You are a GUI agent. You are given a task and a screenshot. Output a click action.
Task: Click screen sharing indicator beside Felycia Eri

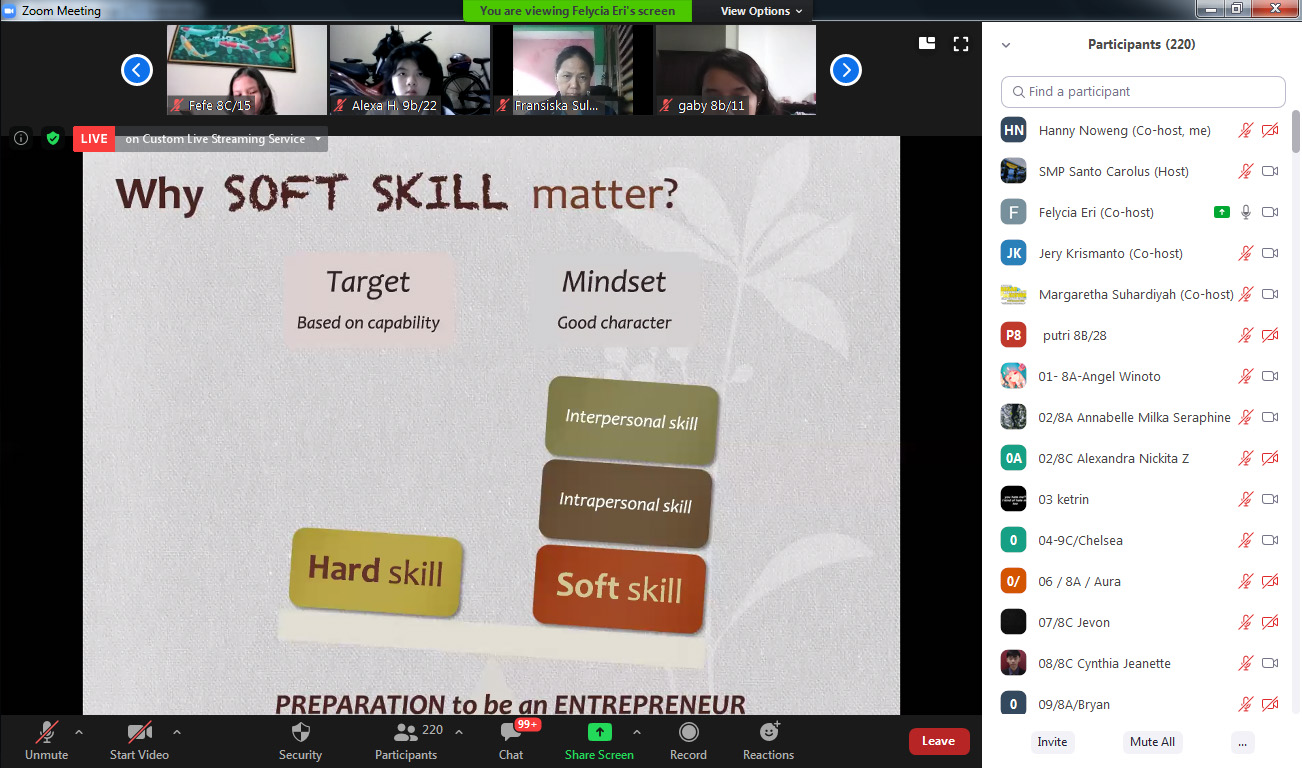[x=1221, y=212]
